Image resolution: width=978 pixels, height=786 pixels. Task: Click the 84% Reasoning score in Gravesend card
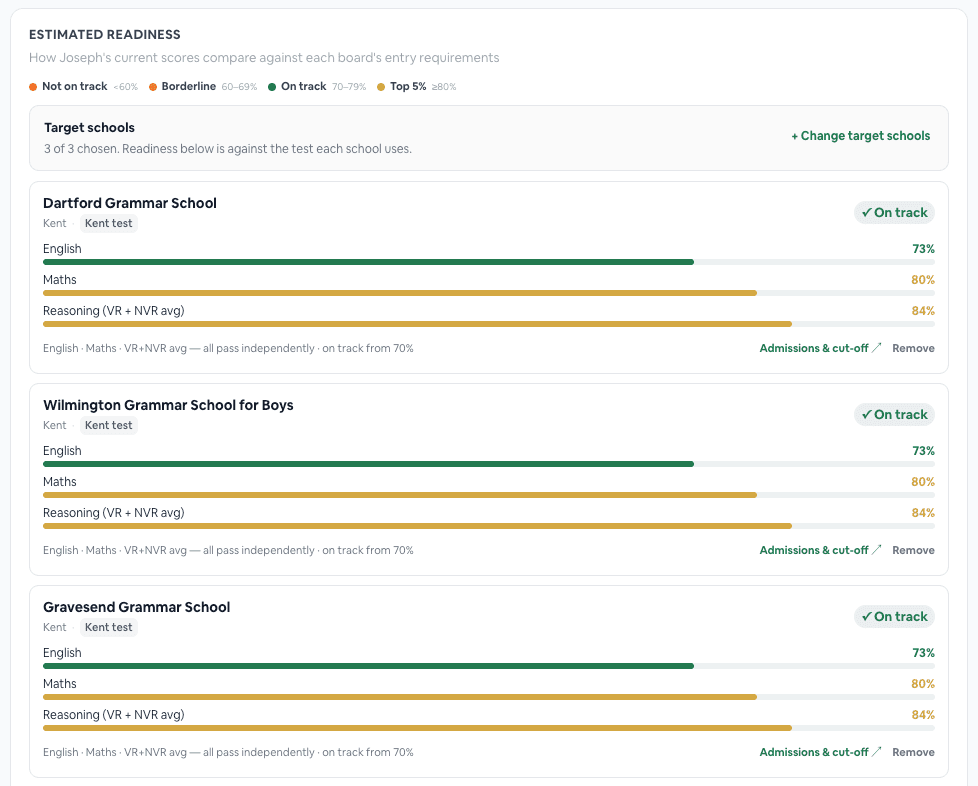923,716
